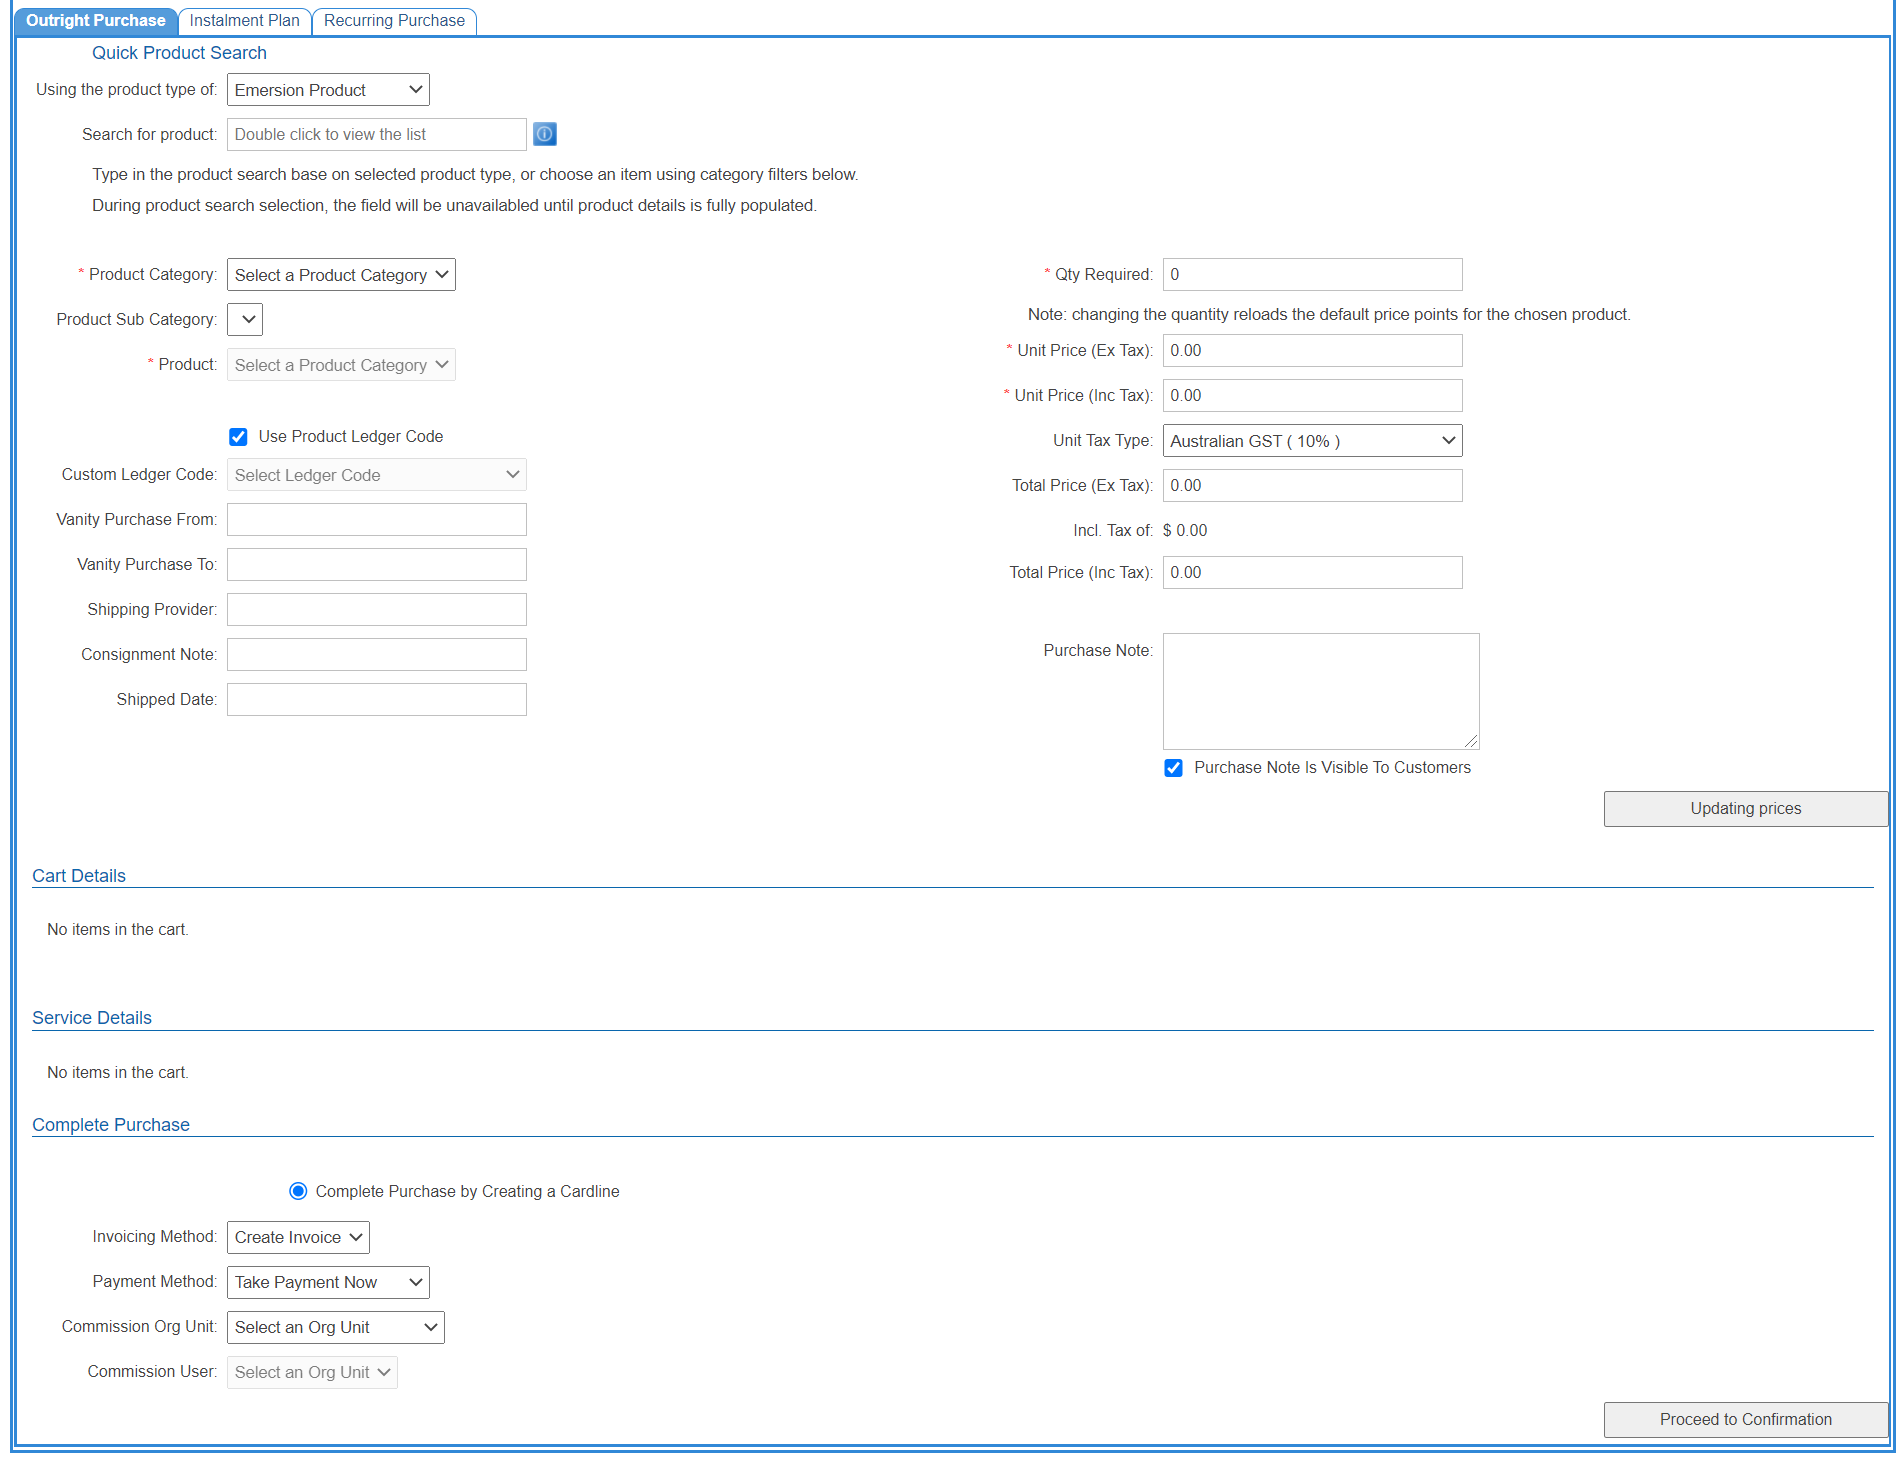Open the Emersion Product type dropdown
This screenshot has width=1904, height=1464.
tap(328, 90)
